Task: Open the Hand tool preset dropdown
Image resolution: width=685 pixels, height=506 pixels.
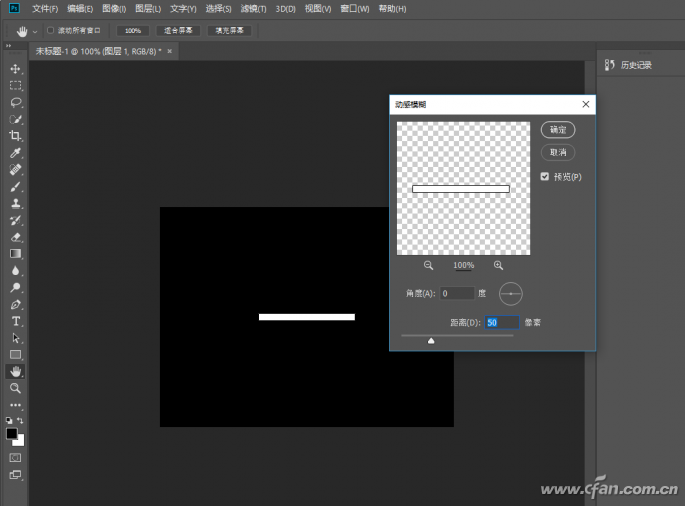Action: (x=35, y=31)
